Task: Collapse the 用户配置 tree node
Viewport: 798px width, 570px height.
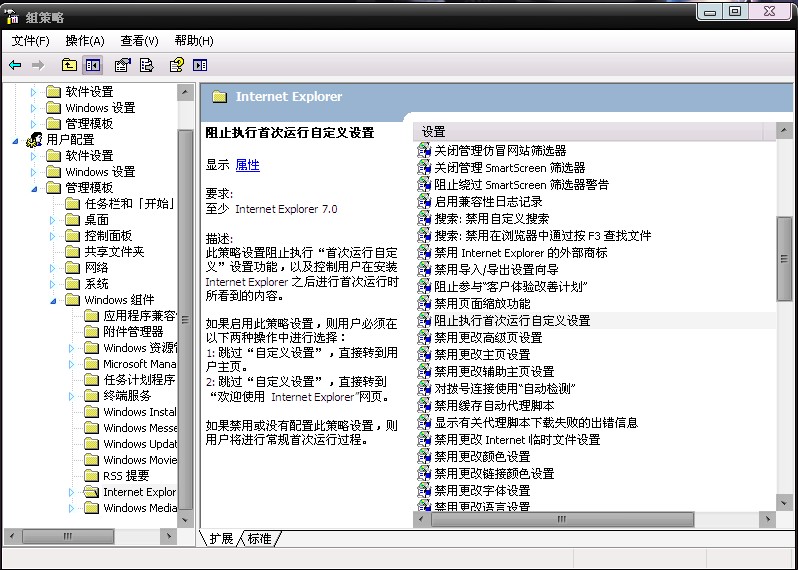Action: 15,140
